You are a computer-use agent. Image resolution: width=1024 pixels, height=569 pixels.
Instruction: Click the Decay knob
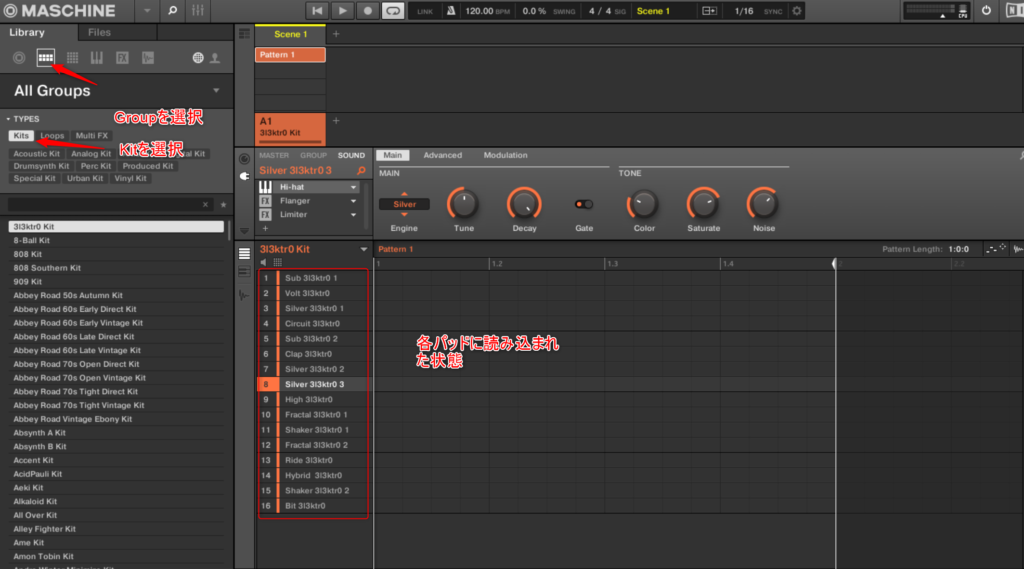(x=524, y=204)
